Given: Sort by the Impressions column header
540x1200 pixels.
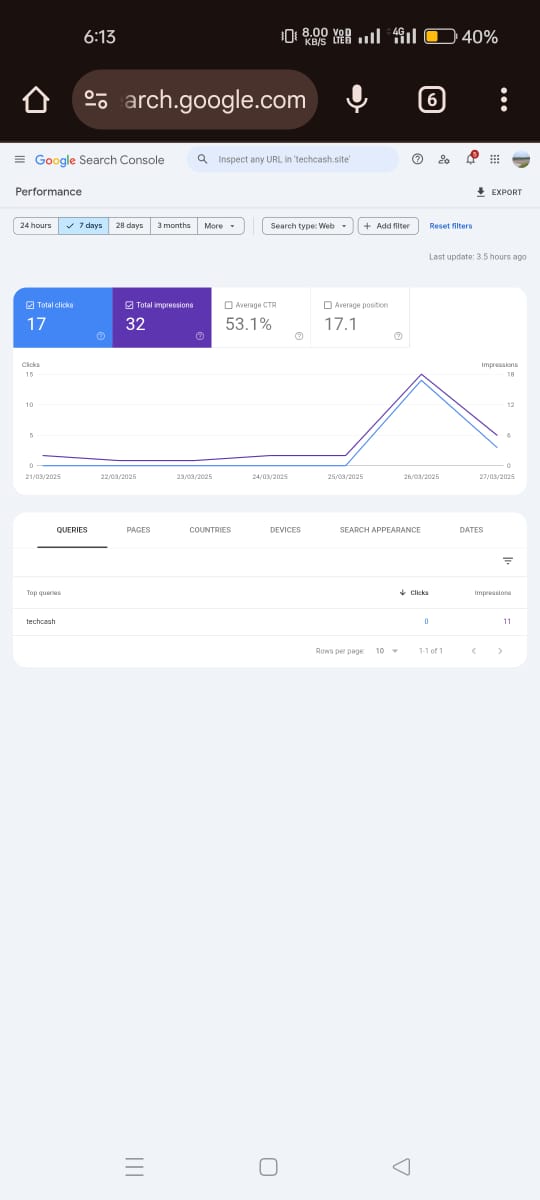Looking at the screenshot, I should [493, 593].
